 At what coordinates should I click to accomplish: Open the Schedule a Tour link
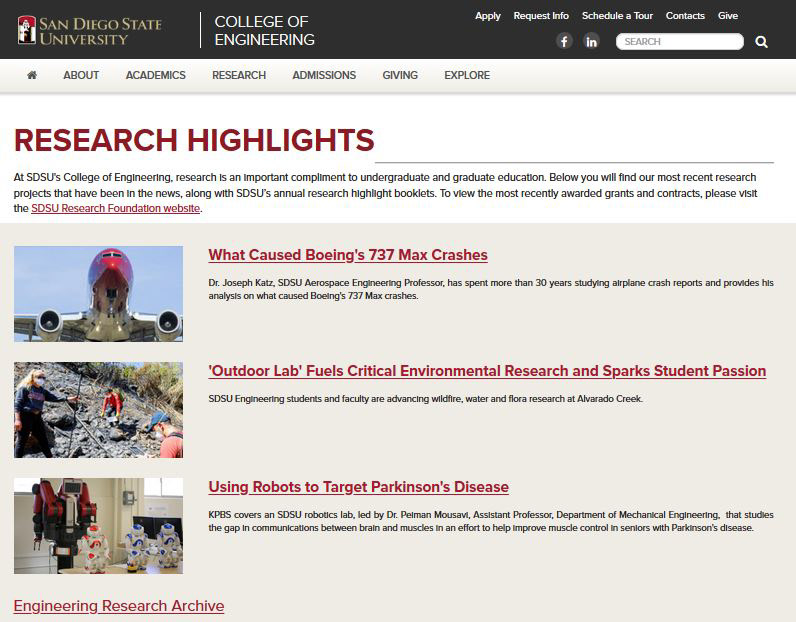[617, 16]
